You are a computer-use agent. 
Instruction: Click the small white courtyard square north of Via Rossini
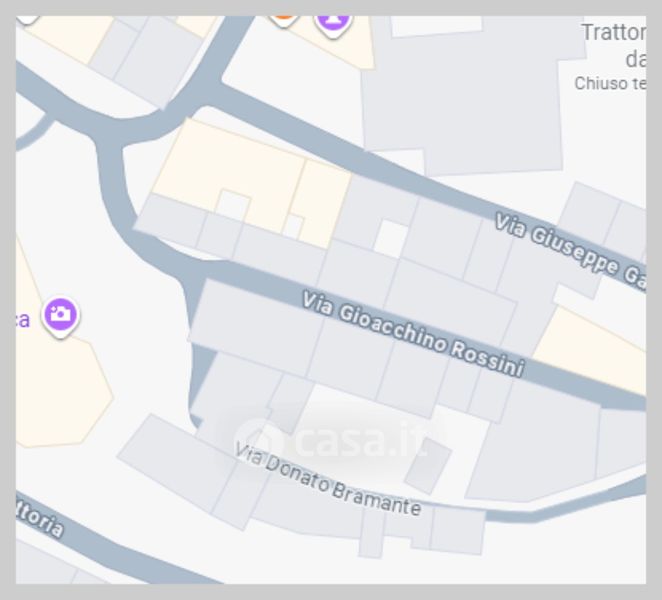(x=391, y=239)
